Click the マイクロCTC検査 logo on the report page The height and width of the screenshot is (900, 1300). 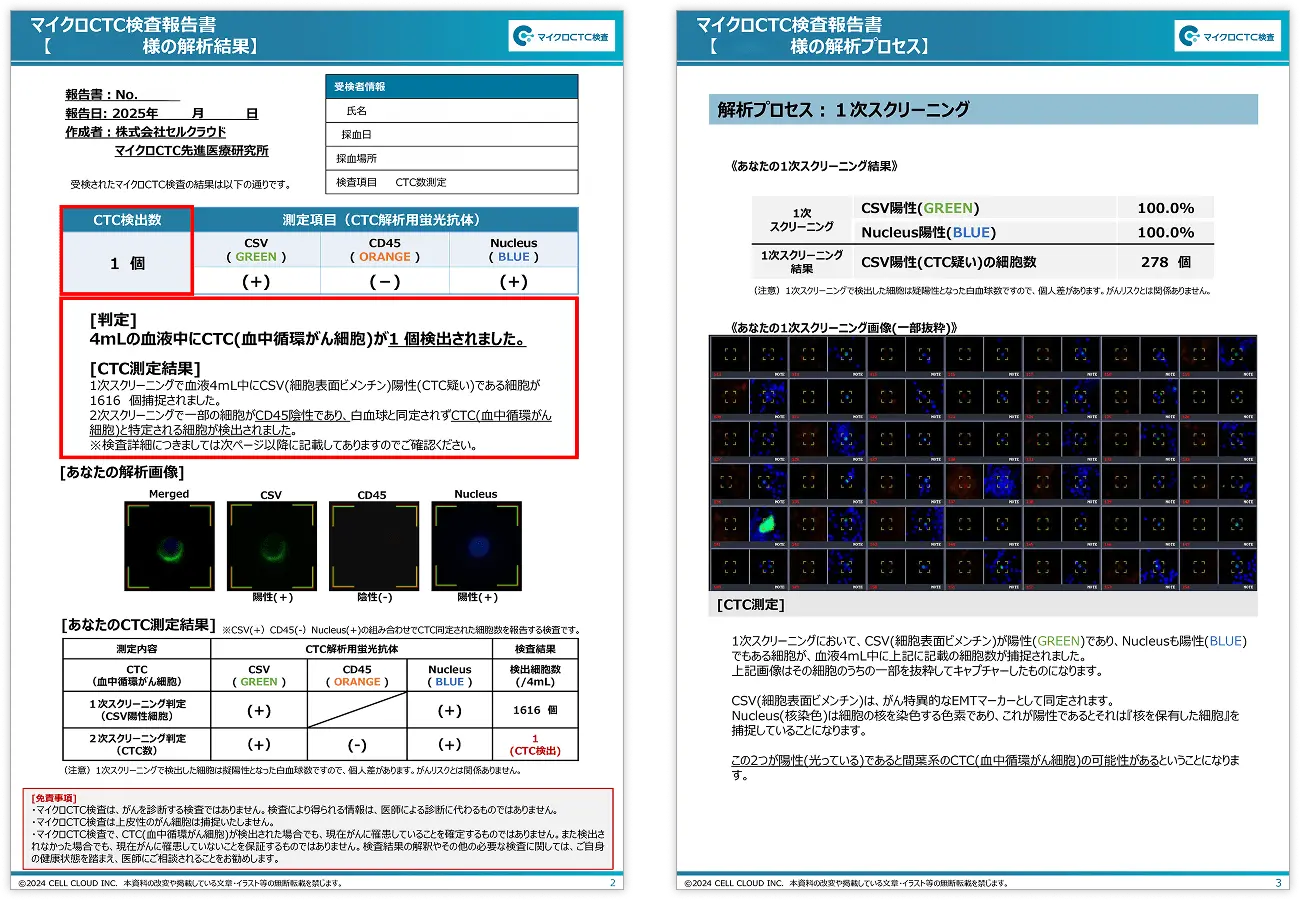click(561, 35)
